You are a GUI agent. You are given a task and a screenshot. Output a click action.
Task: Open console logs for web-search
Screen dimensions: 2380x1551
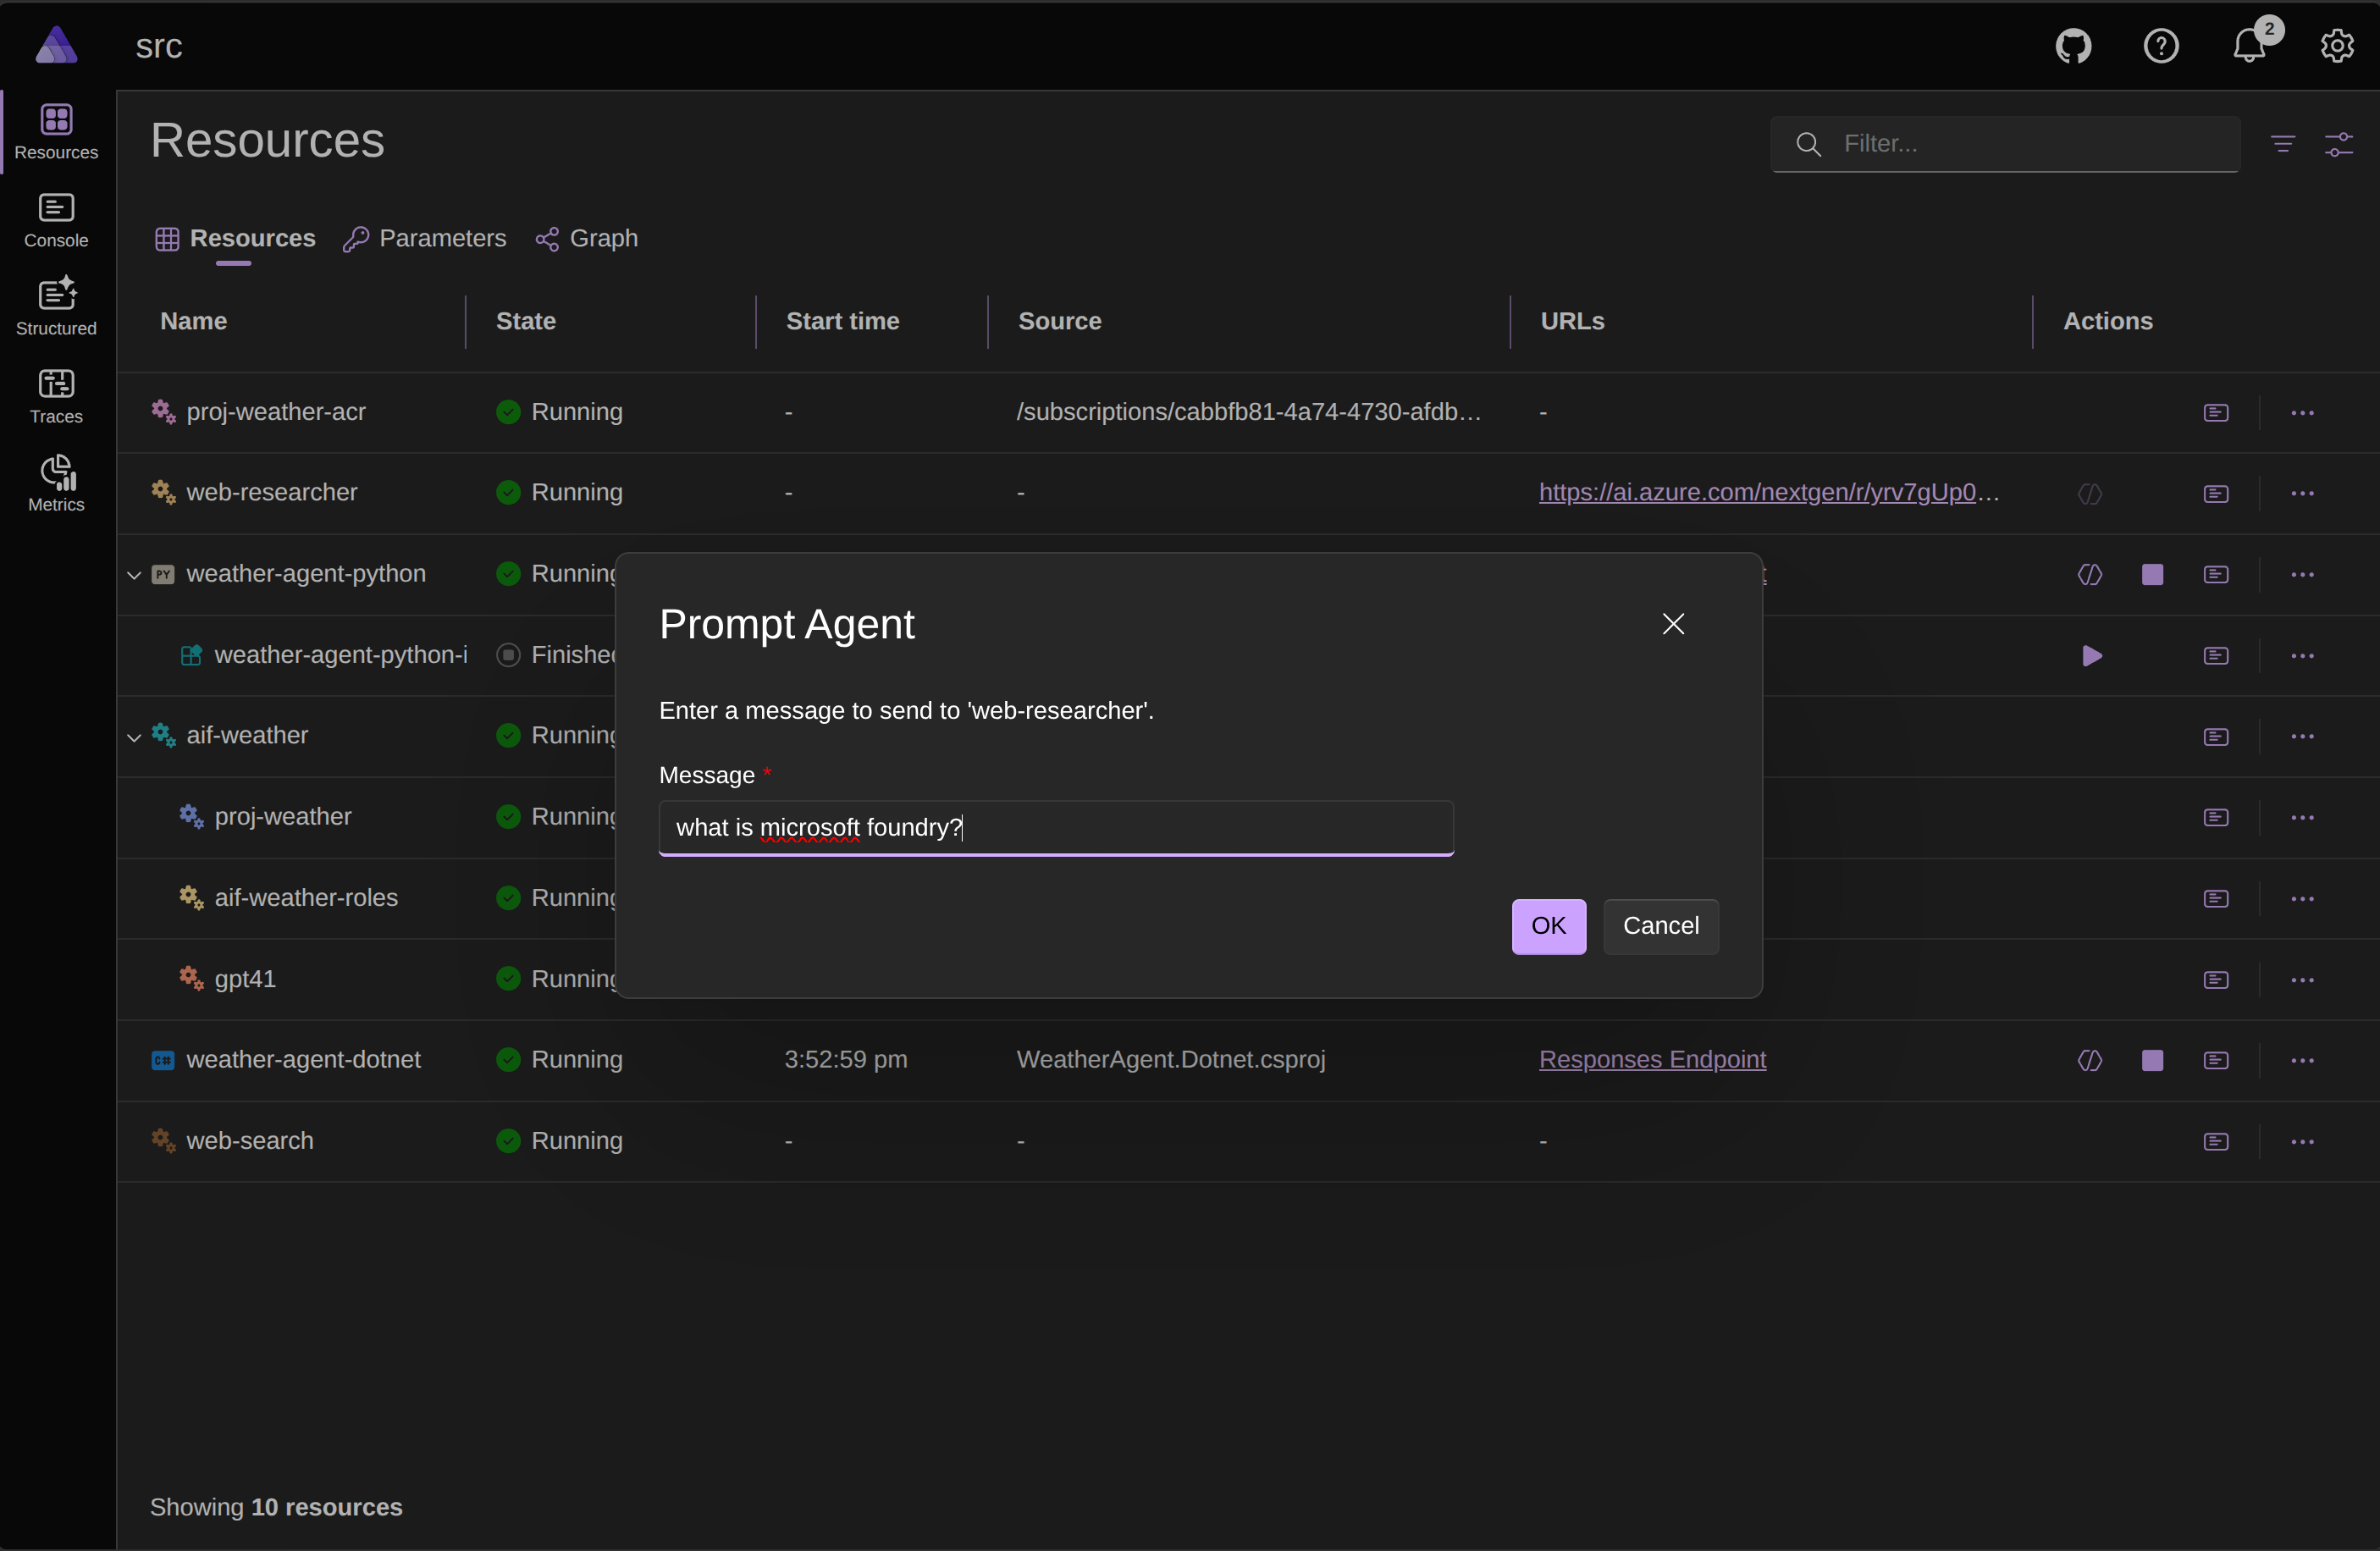tap(2216, 1142)
